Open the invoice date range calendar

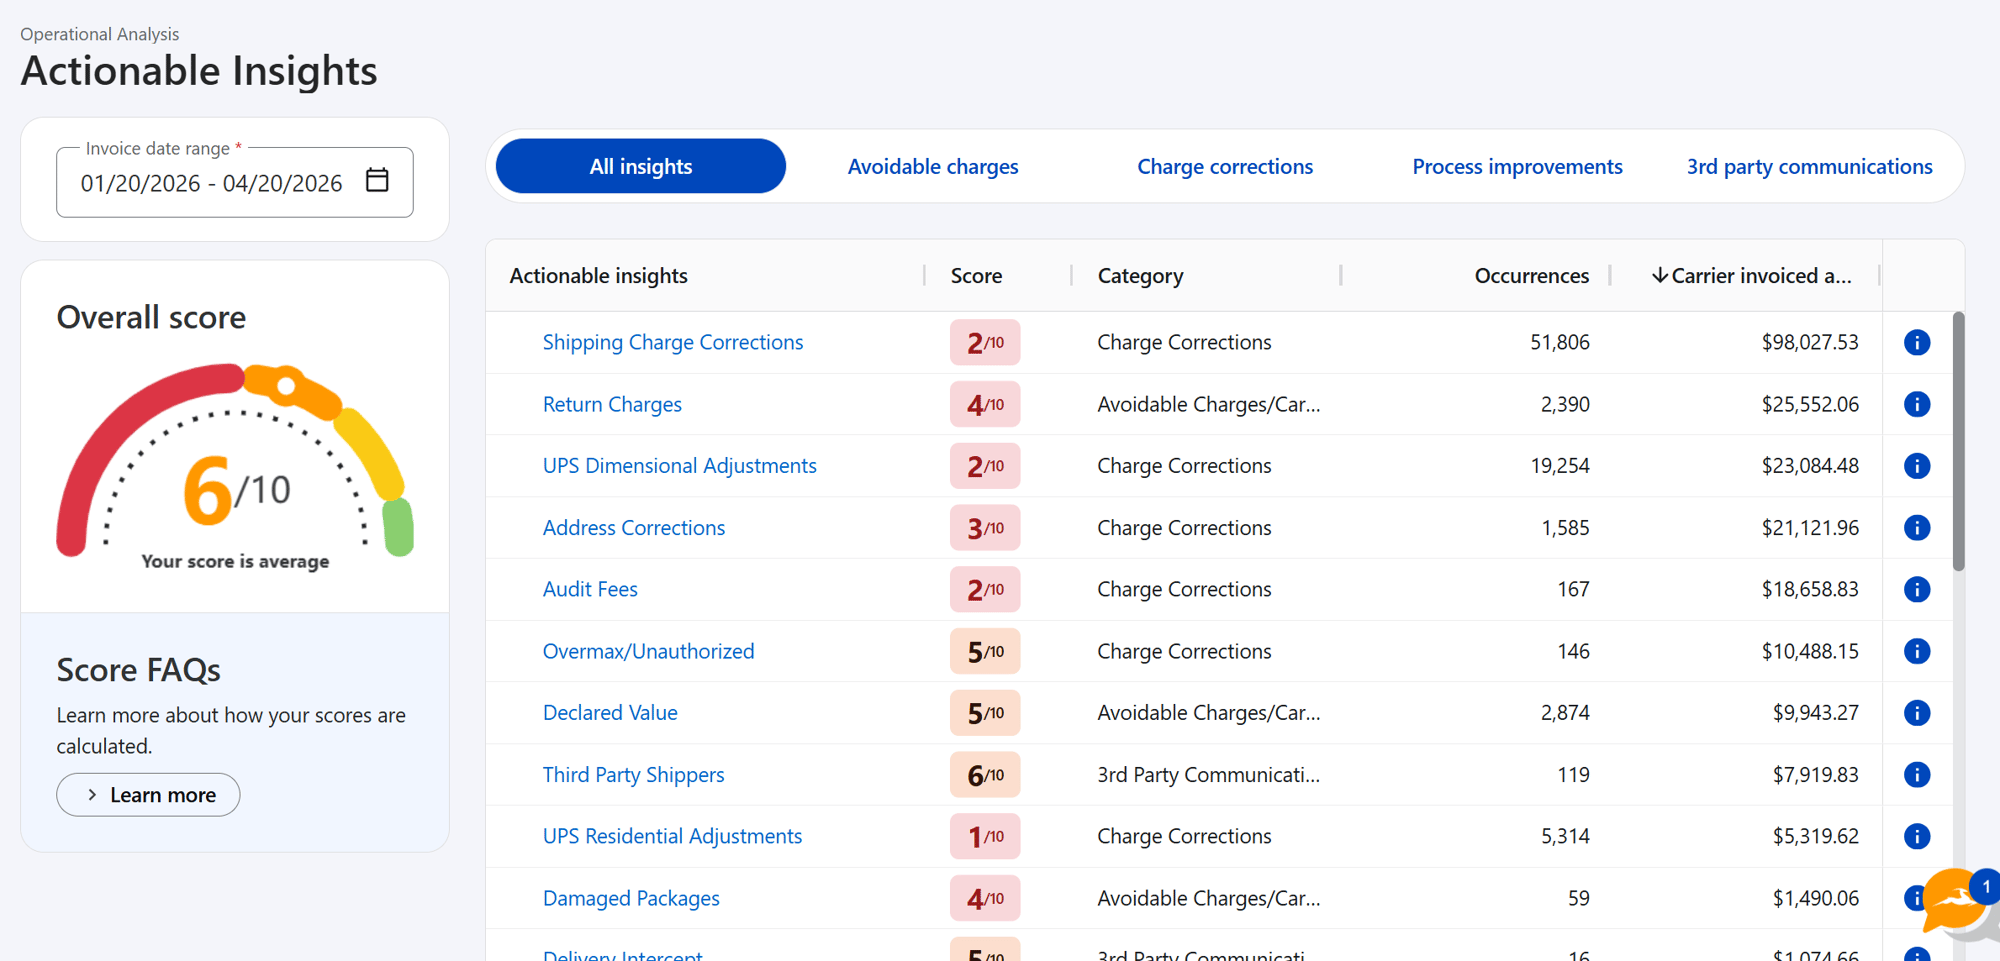click(x=378, y=181)
